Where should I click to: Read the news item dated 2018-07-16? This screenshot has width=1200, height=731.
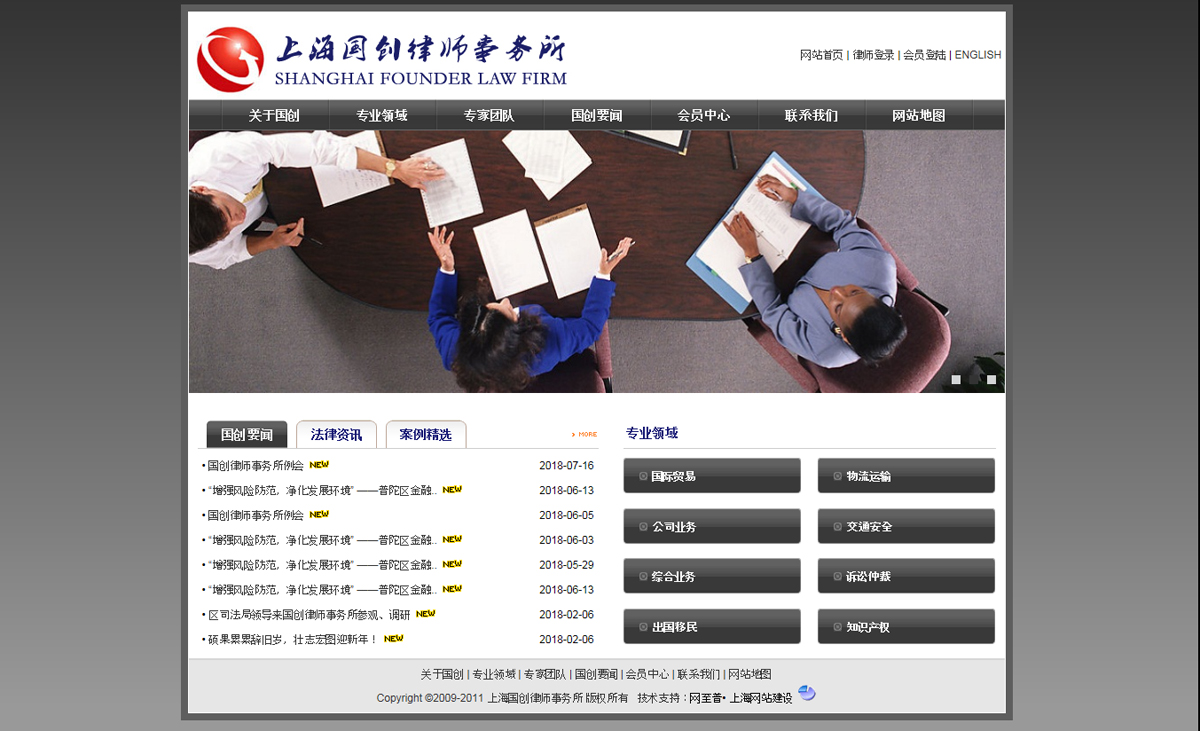255,465
